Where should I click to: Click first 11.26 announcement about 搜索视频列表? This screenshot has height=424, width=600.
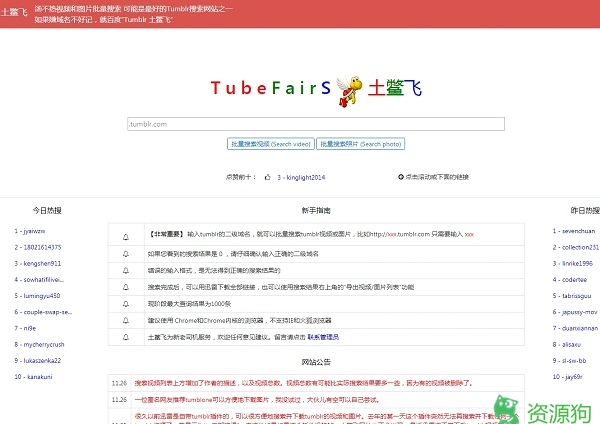[304, 383]
